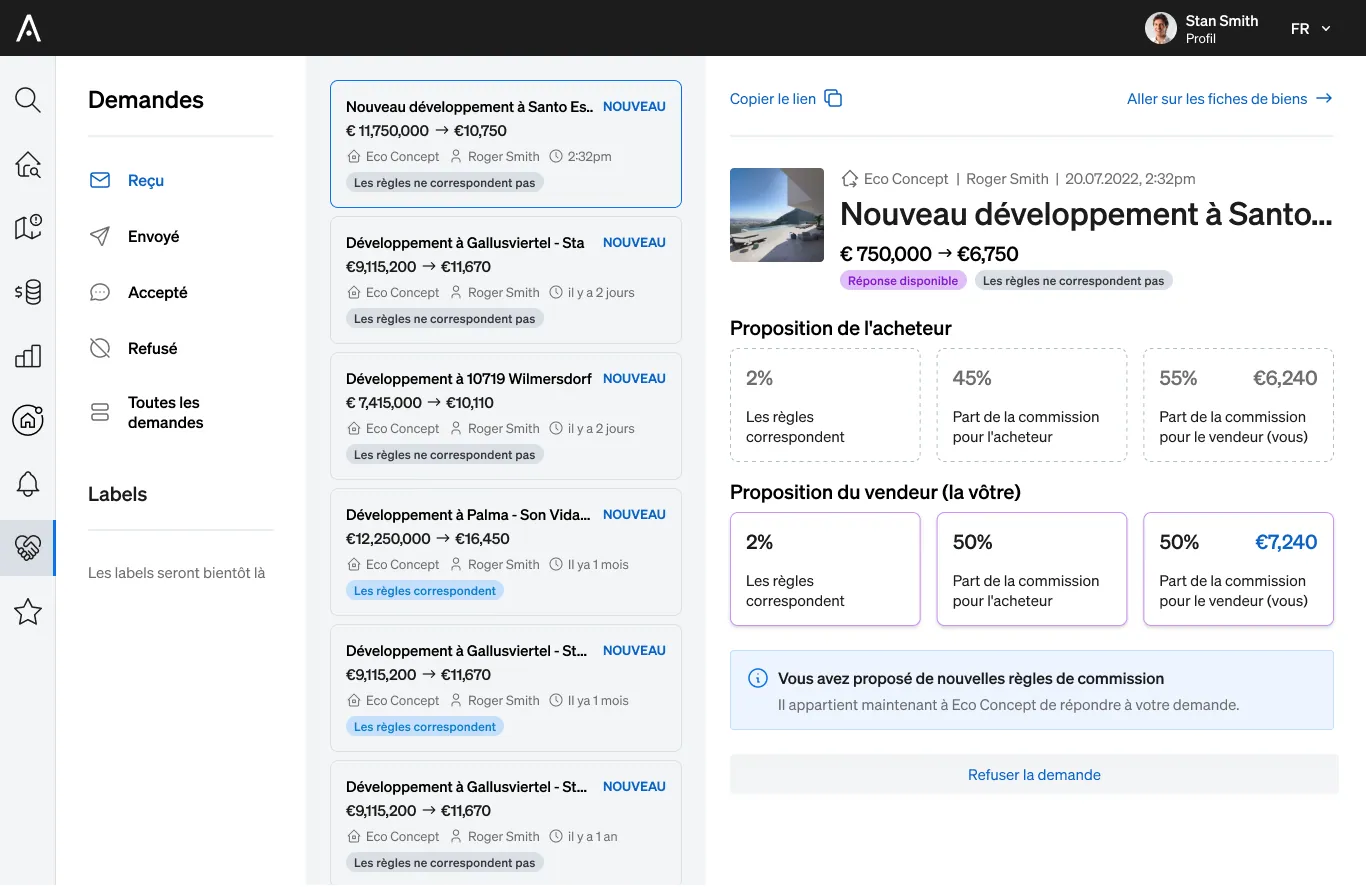Click the Eco Concept agency name in detail header
This screenshot has height=887, width=1366.
pos(906,179)
